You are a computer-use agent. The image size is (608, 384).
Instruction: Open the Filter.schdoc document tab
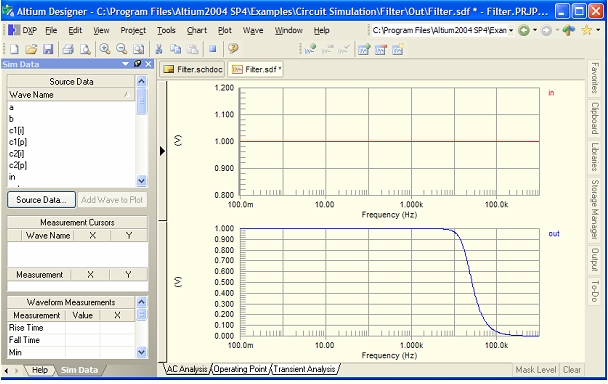pos(193,69)
